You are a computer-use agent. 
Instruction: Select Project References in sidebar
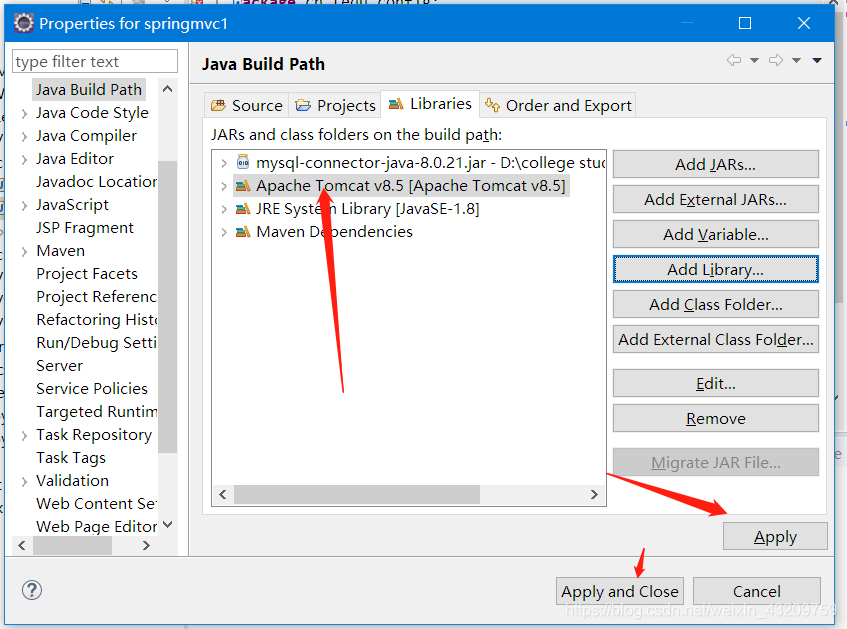[x=96, y=297]
